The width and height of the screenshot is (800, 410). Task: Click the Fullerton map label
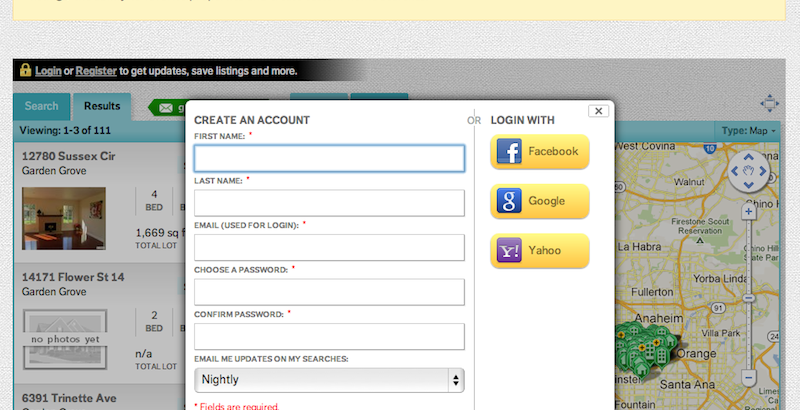coord(652,292)
